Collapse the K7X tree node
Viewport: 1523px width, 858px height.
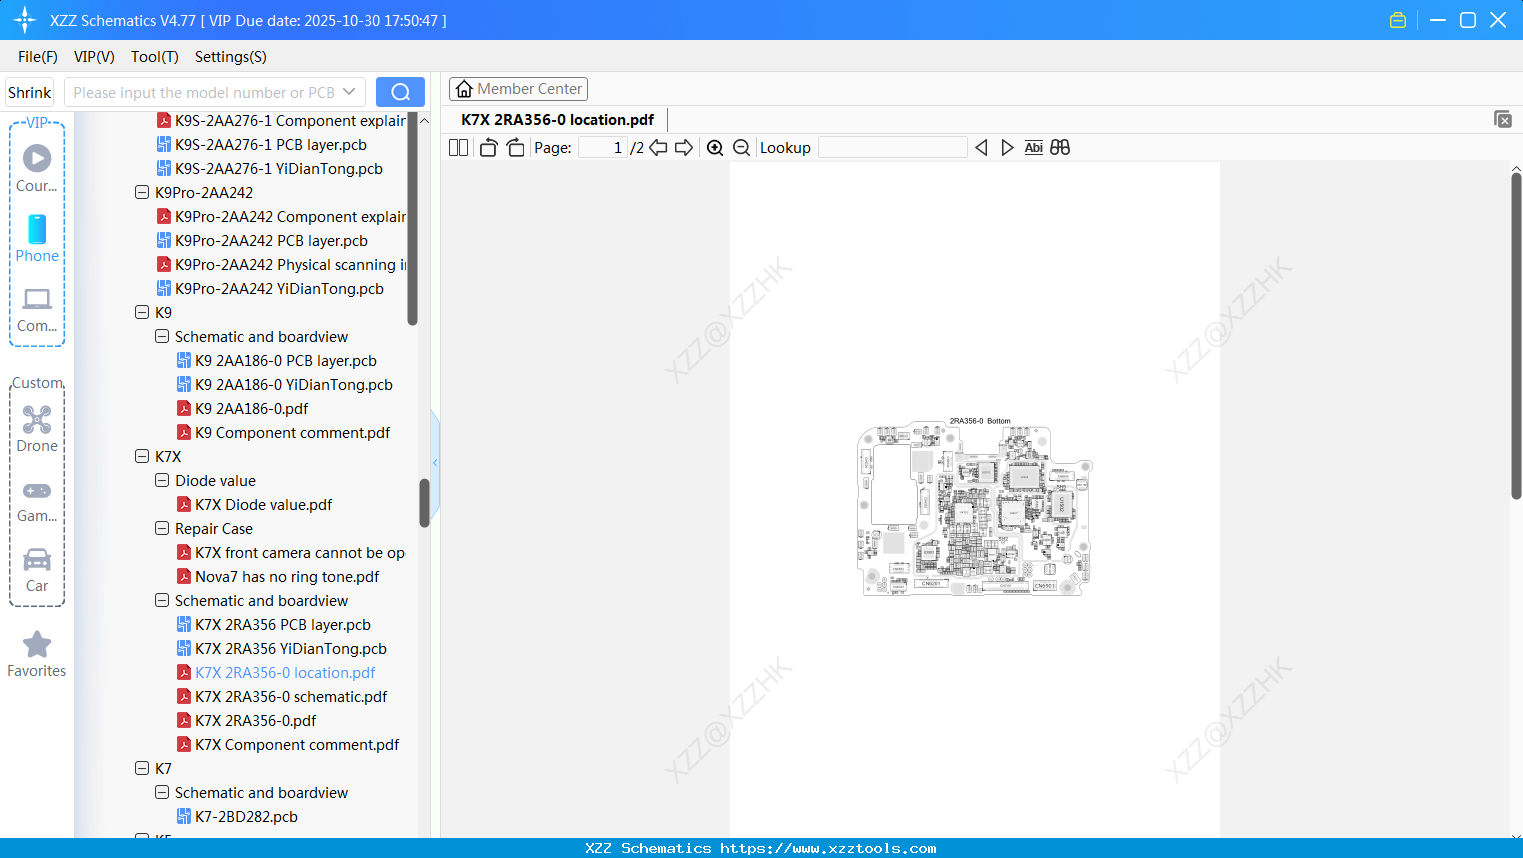(142, 456)
